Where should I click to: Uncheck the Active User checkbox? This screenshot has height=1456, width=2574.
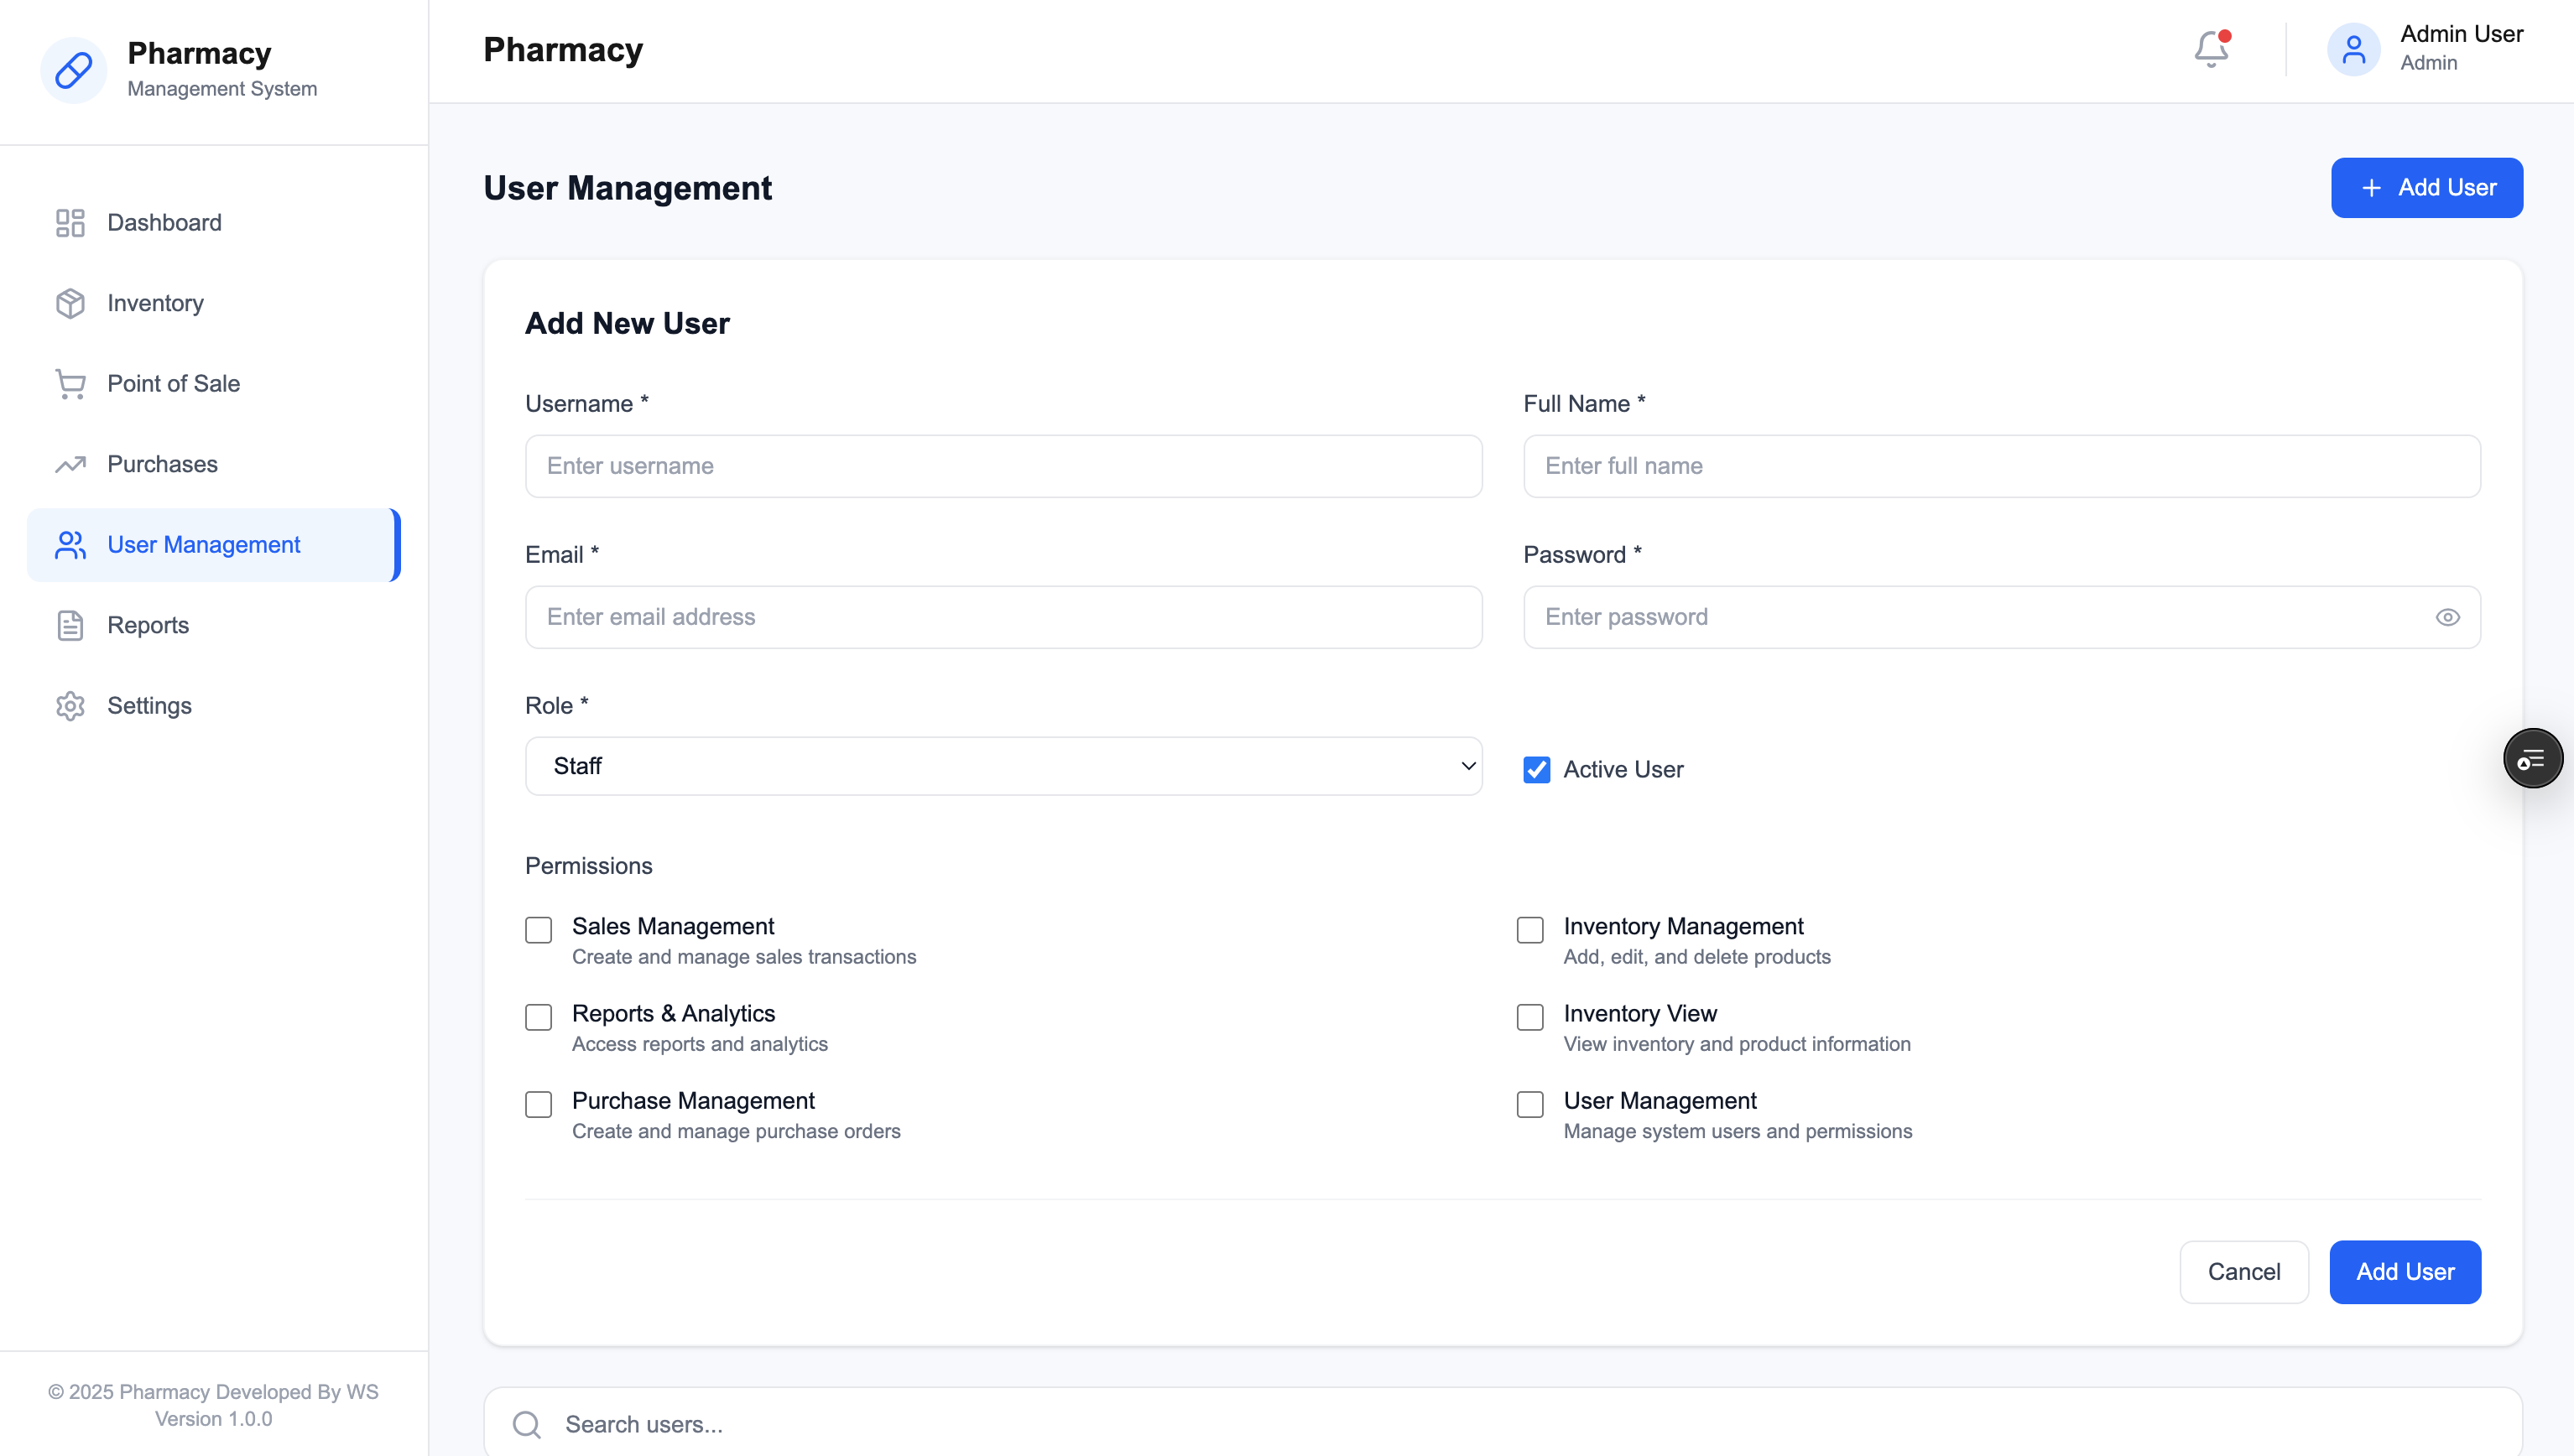[x=1536, y=770]
